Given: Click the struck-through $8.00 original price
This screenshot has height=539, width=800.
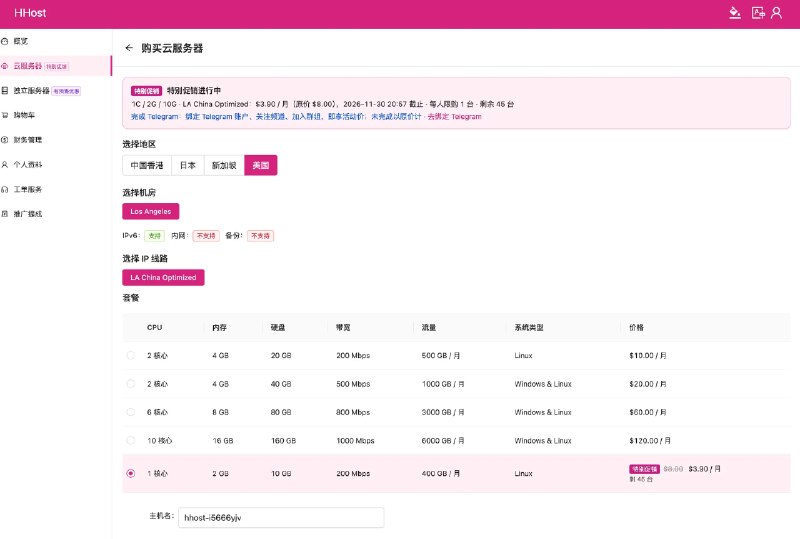Looking at the screenshot, I should [x=673, y=469].
